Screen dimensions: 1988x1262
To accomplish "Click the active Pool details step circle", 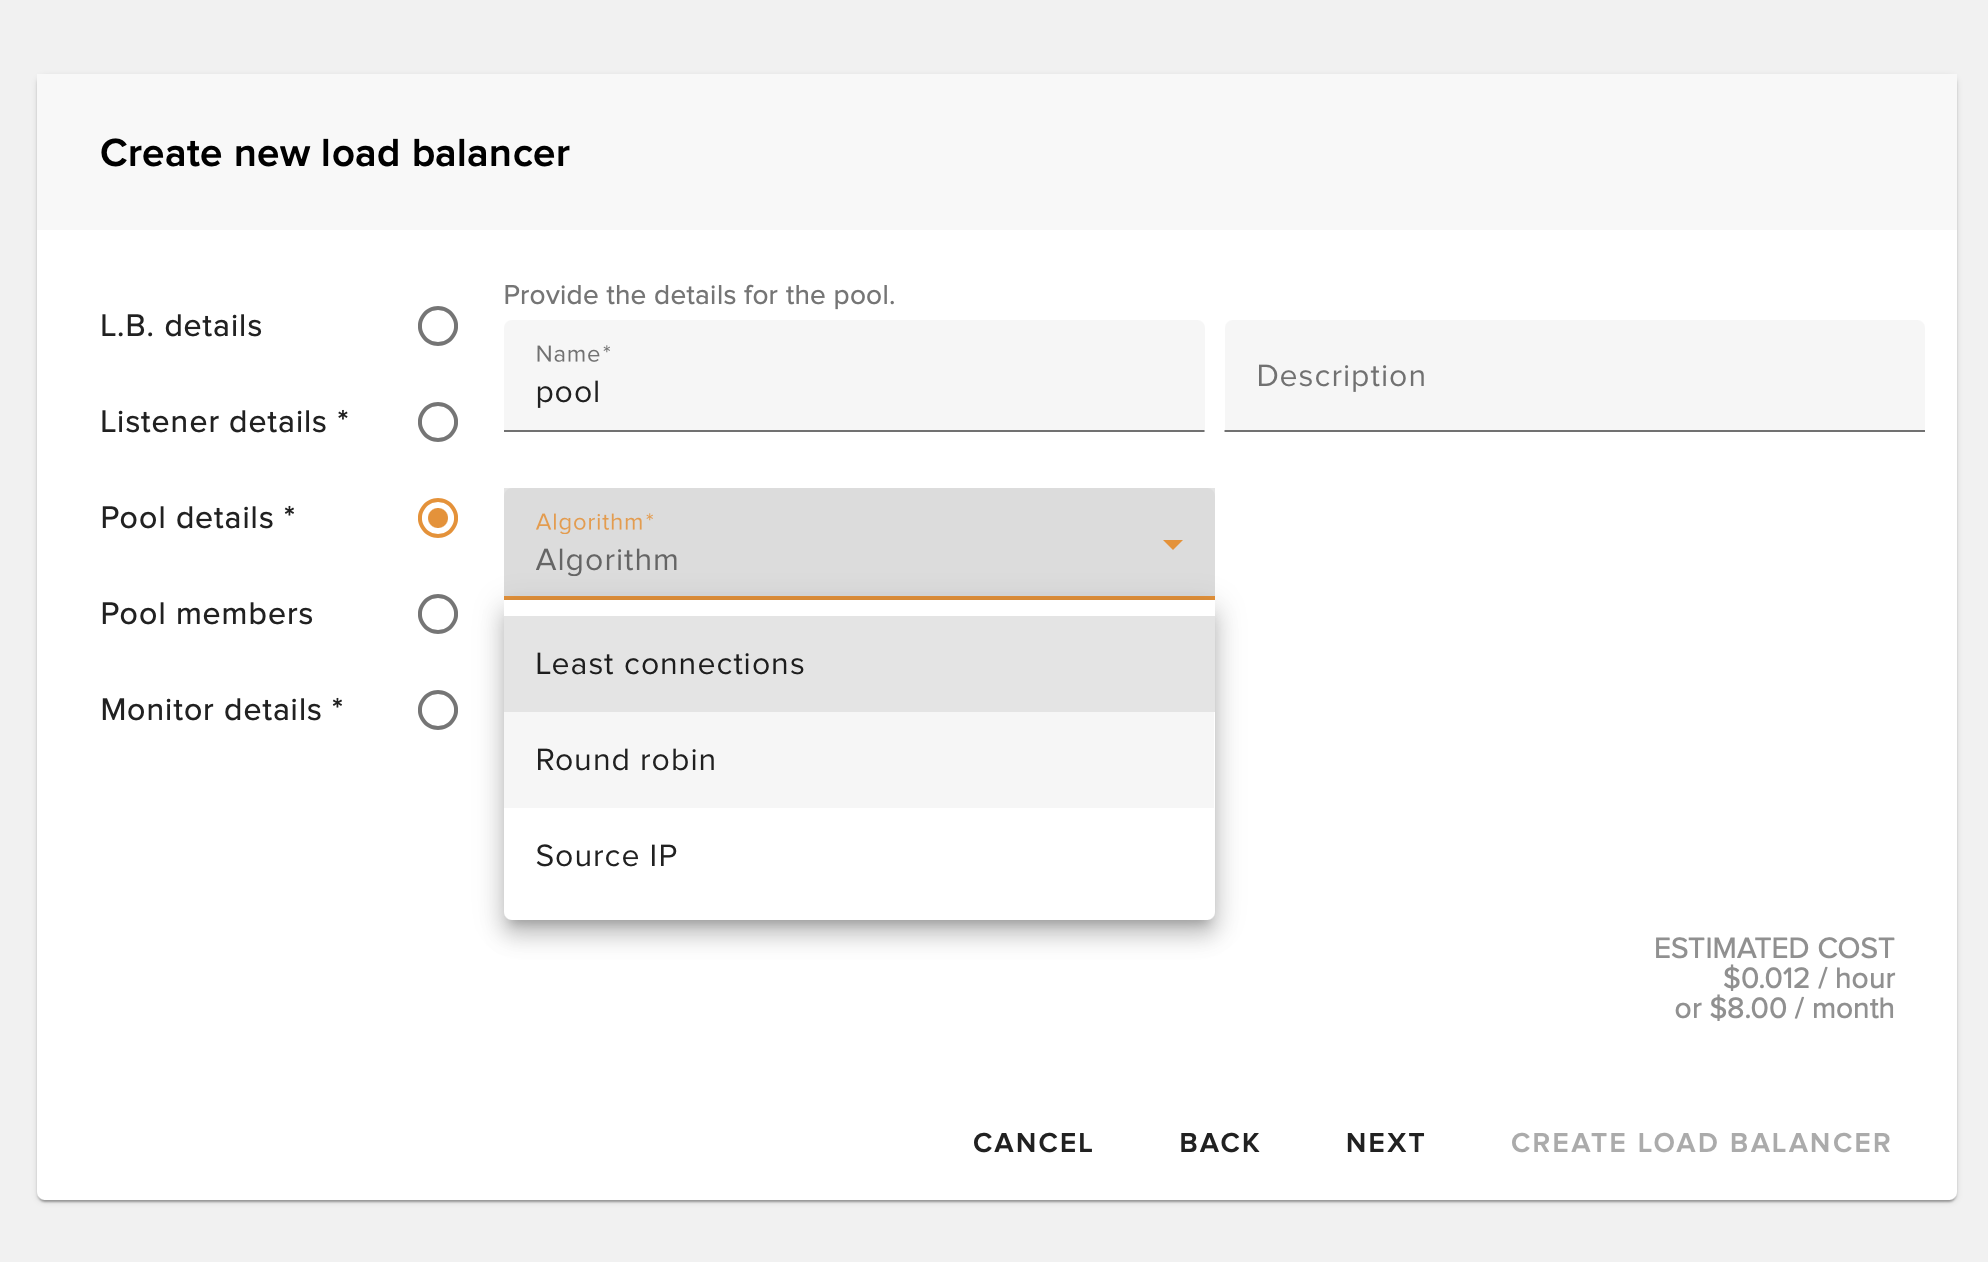I will (x=438, y=518).
